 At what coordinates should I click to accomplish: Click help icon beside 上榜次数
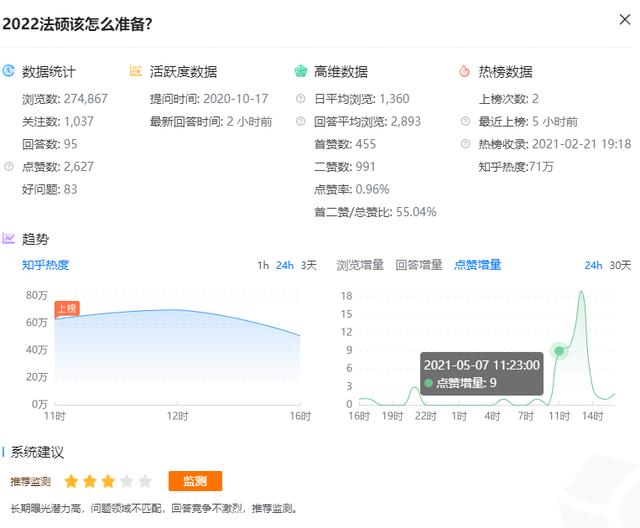click(464, 99)
